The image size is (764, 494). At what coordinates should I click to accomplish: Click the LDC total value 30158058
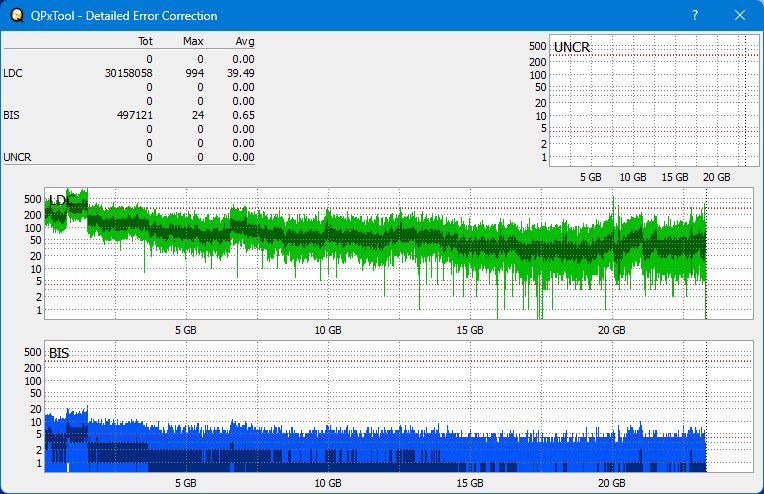(129, 73)
